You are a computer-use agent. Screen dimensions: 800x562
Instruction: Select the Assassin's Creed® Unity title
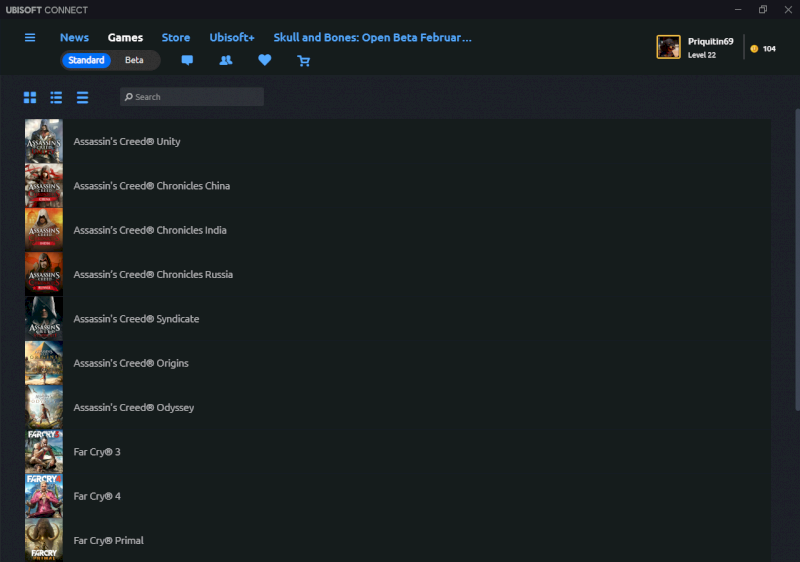pos(127,142)
